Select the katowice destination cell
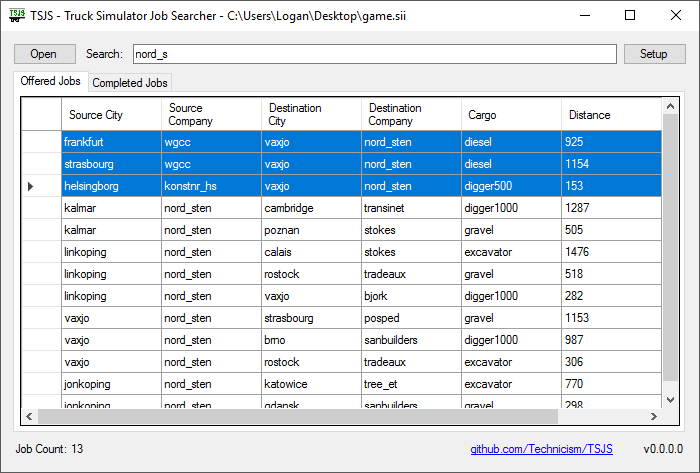 pos(310,384)
